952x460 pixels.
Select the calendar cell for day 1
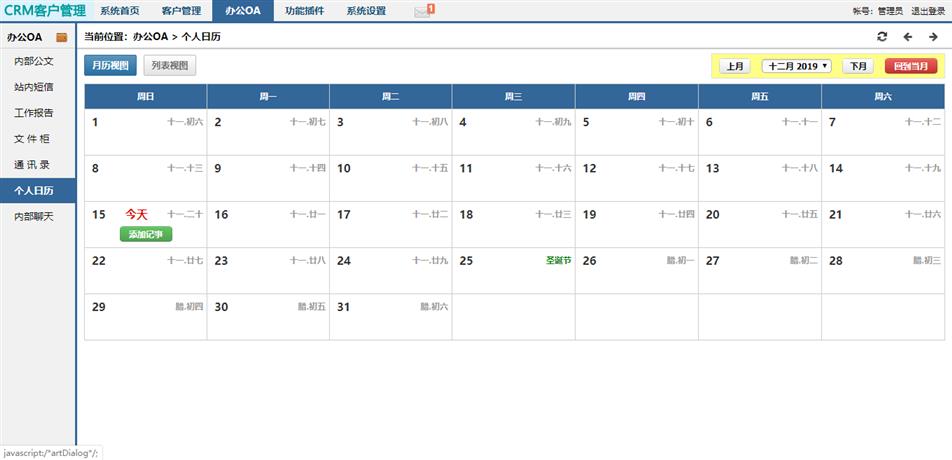click(146, 132)
